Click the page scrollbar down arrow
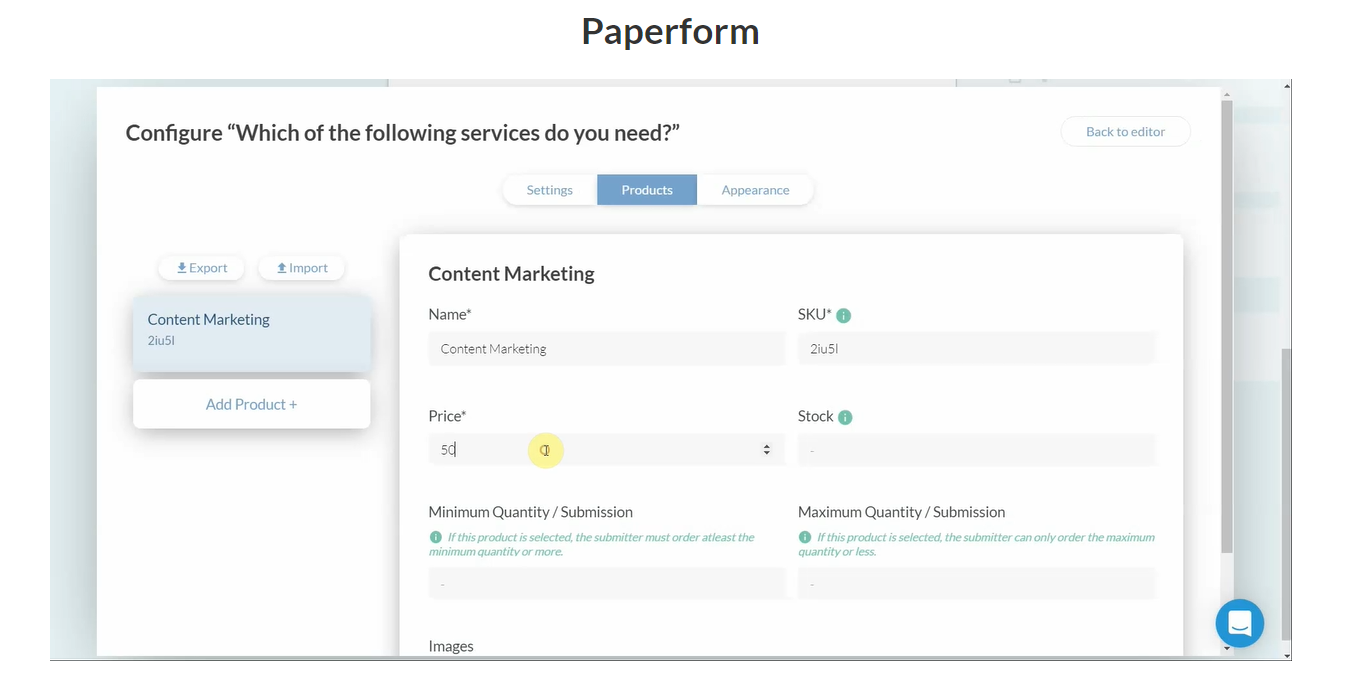Screen dimensions: 1359x689 (x=1285, y=655)
